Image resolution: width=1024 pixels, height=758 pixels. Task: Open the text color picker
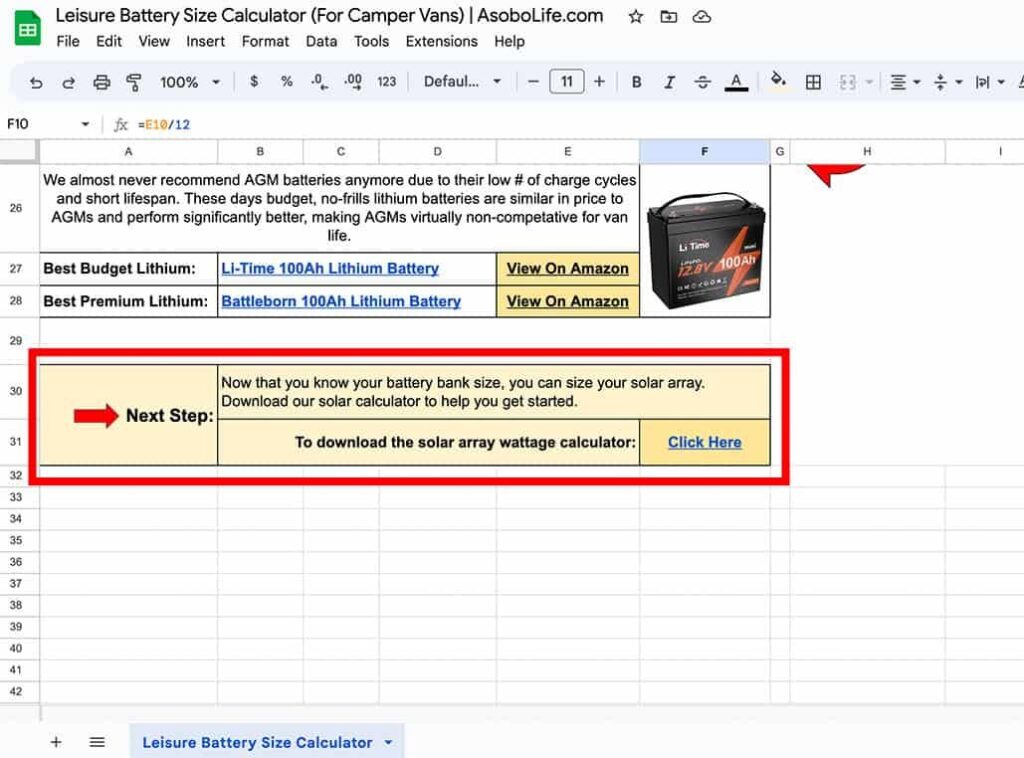coord(736,82)
